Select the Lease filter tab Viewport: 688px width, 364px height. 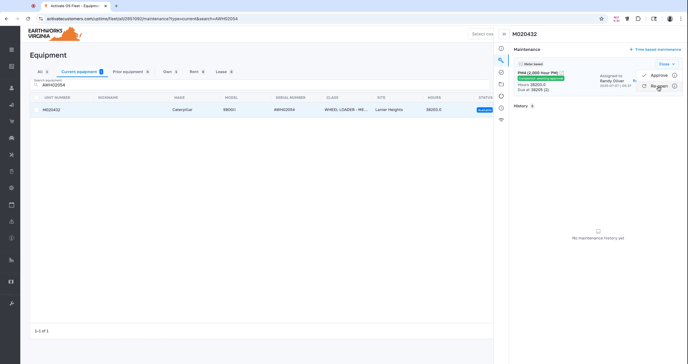coord(224,71)
